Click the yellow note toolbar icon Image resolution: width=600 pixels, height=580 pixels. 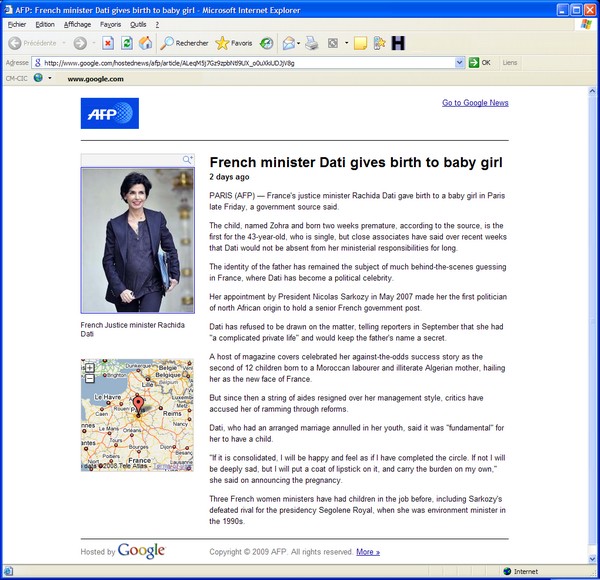coord(360,43)
